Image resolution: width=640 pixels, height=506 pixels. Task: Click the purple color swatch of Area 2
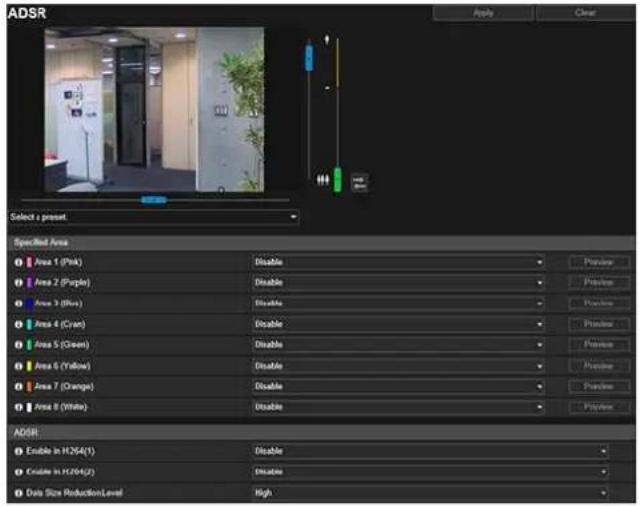(29, 282)
